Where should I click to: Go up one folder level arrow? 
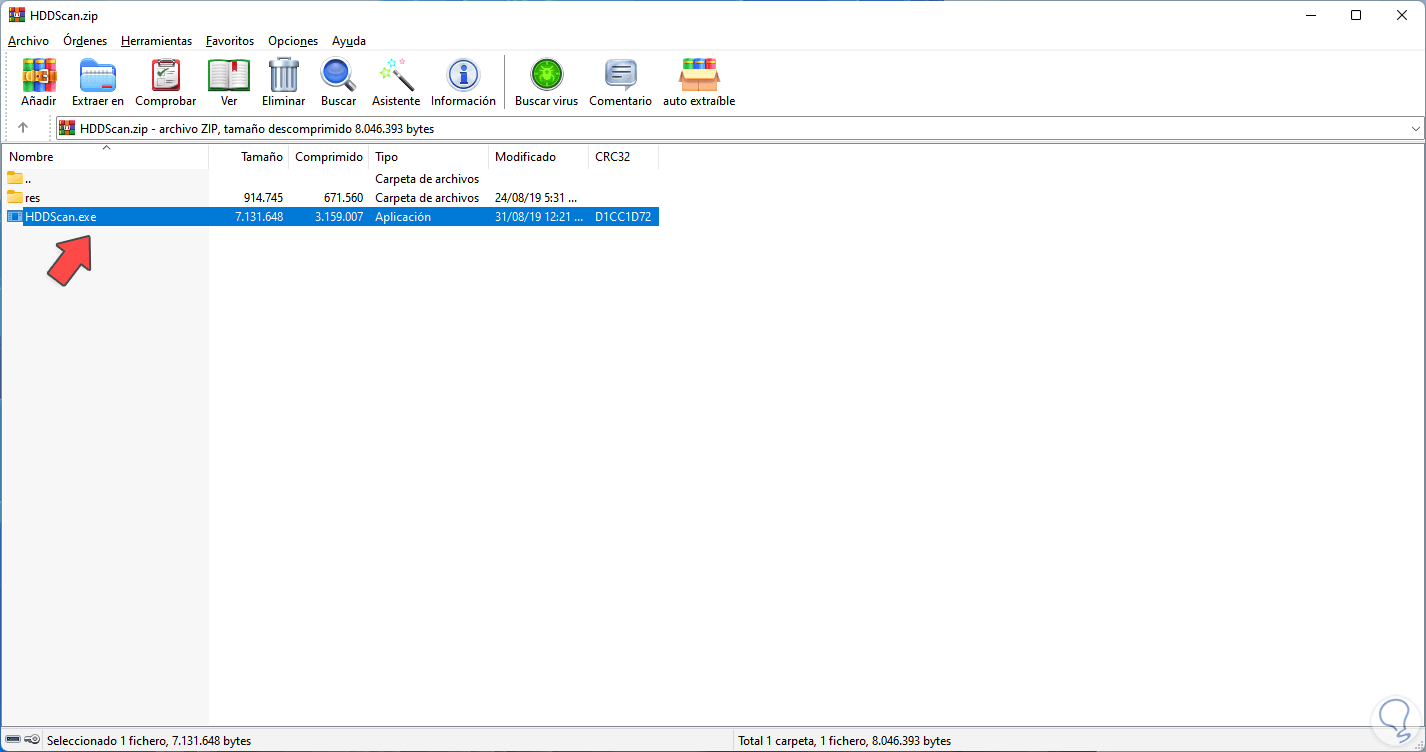[23, 128]
